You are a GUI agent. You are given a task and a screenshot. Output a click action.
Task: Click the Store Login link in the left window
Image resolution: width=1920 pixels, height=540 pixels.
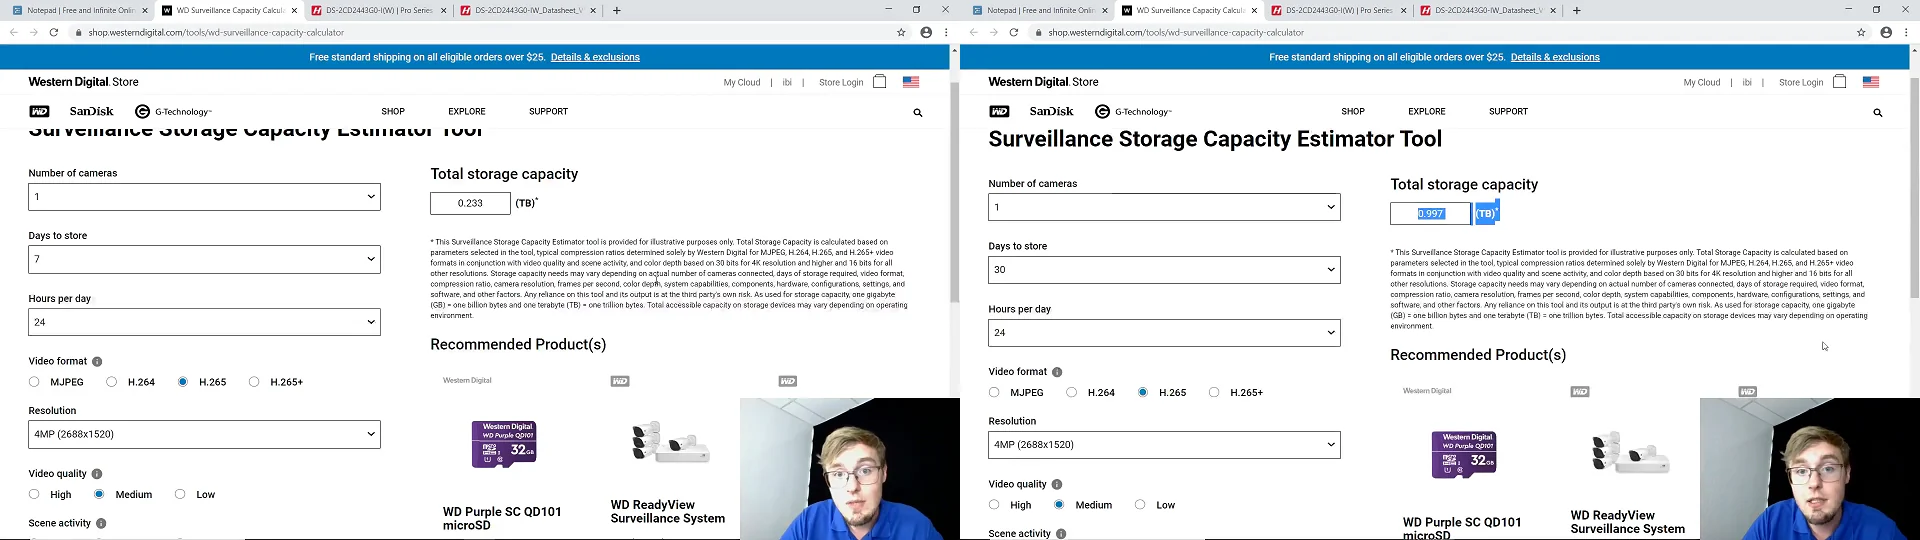click(841, 82)
